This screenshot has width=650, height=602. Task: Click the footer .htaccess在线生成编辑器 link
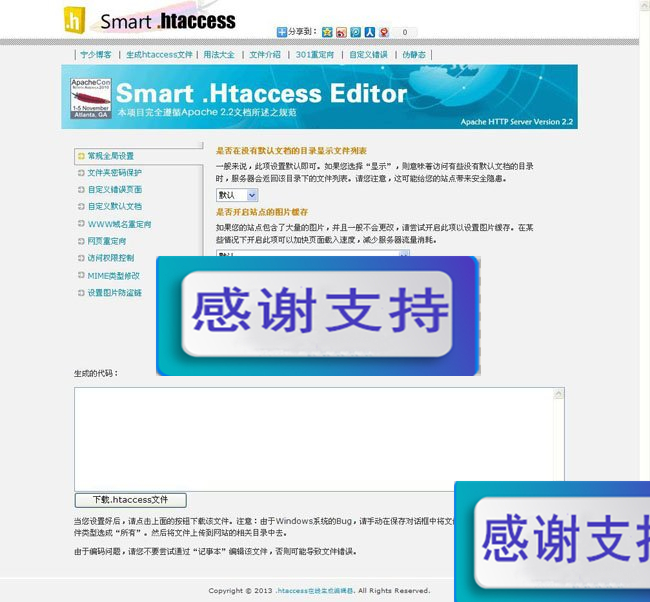point(315,590)
